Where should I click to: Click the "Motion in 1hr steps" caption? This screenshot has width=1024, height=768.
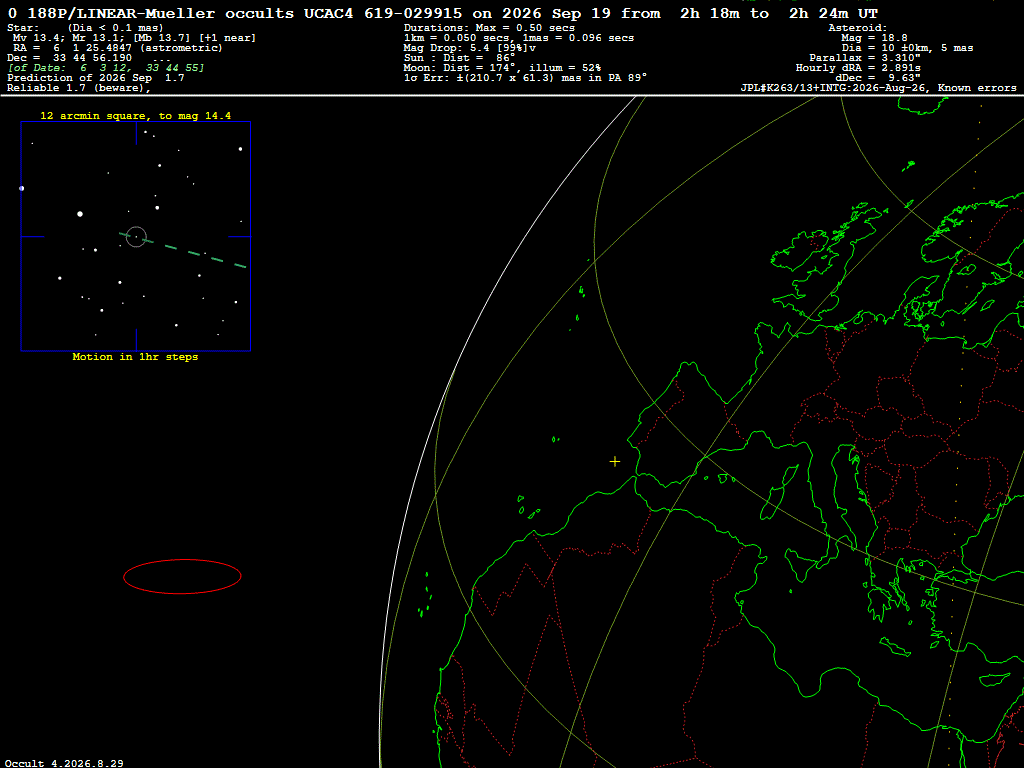point(135,357)
